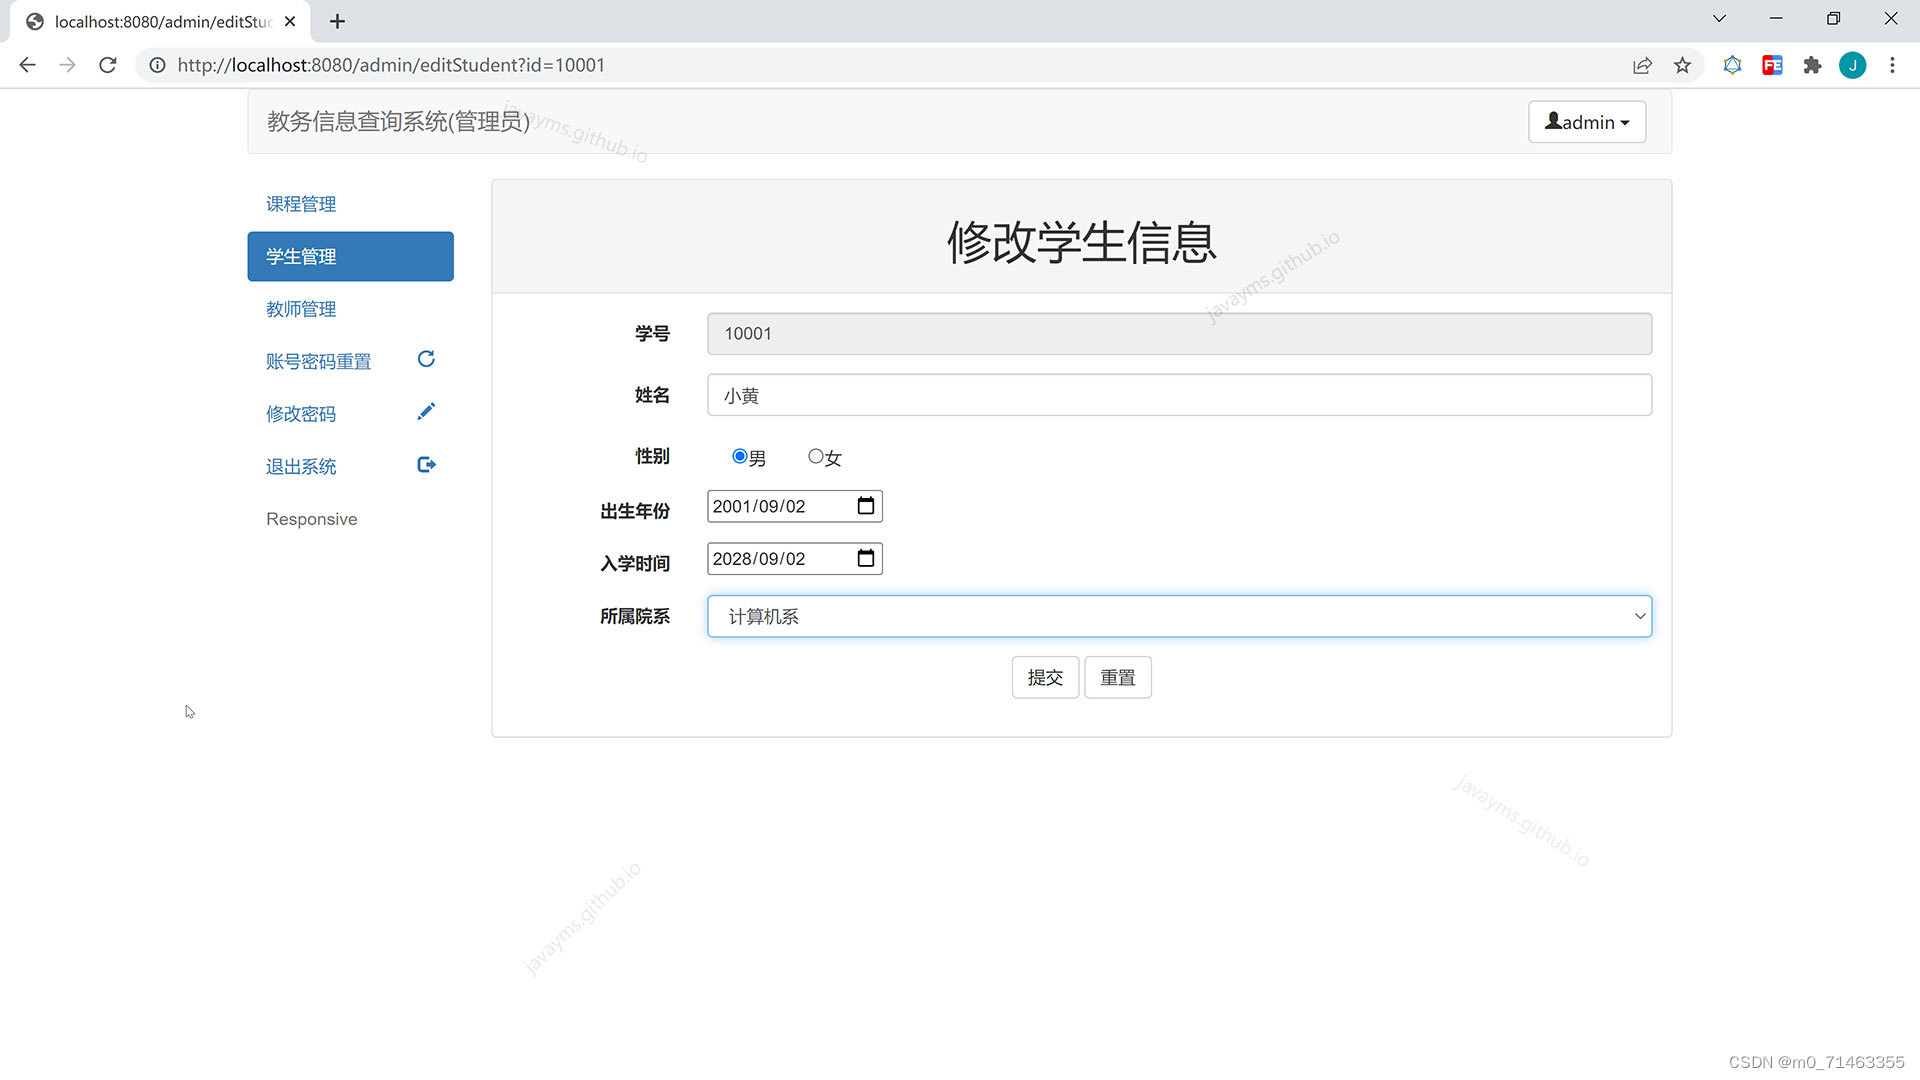Select the 女 gender radio button
The image size is (1920, 1080).
(816, 456)
